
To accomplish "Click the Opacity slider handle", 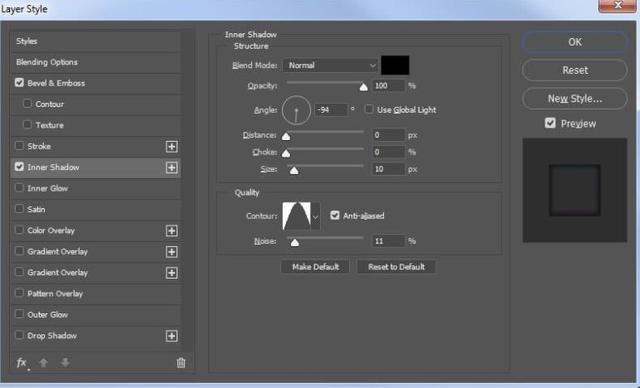I will pos(363,87).
